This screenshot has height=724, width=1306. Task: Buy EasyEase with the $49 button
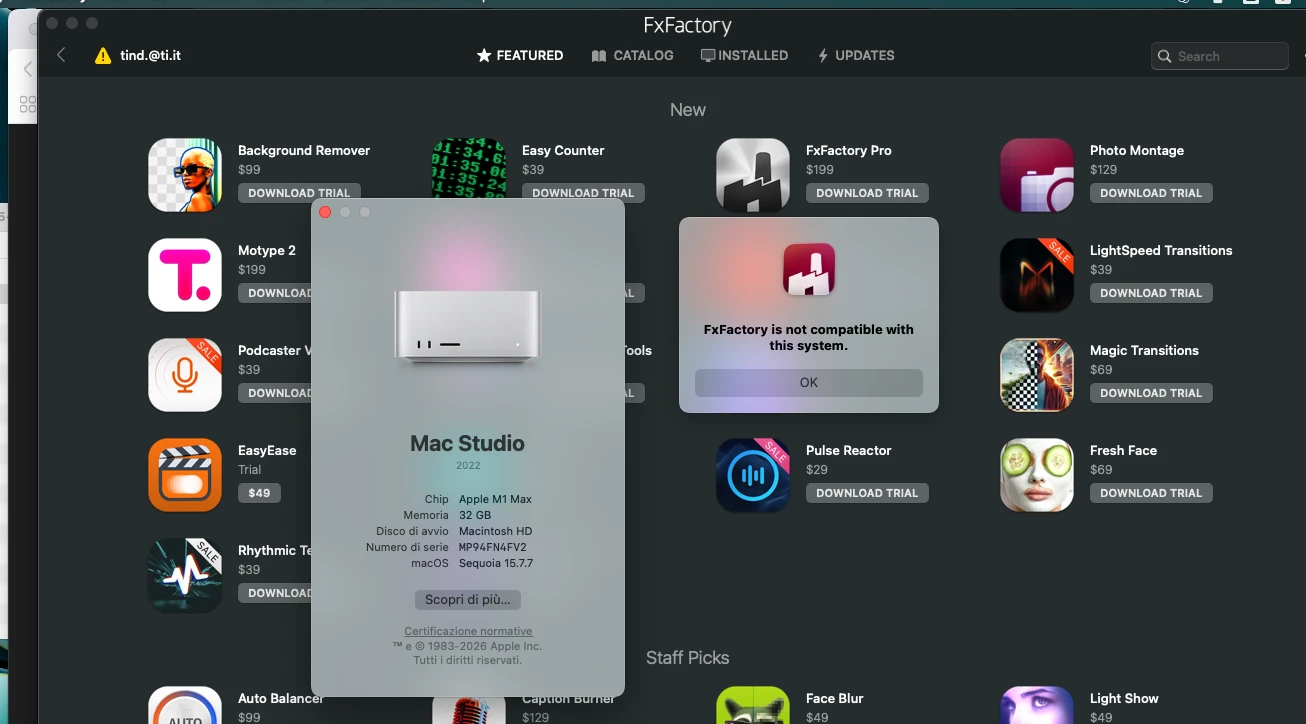260,493
